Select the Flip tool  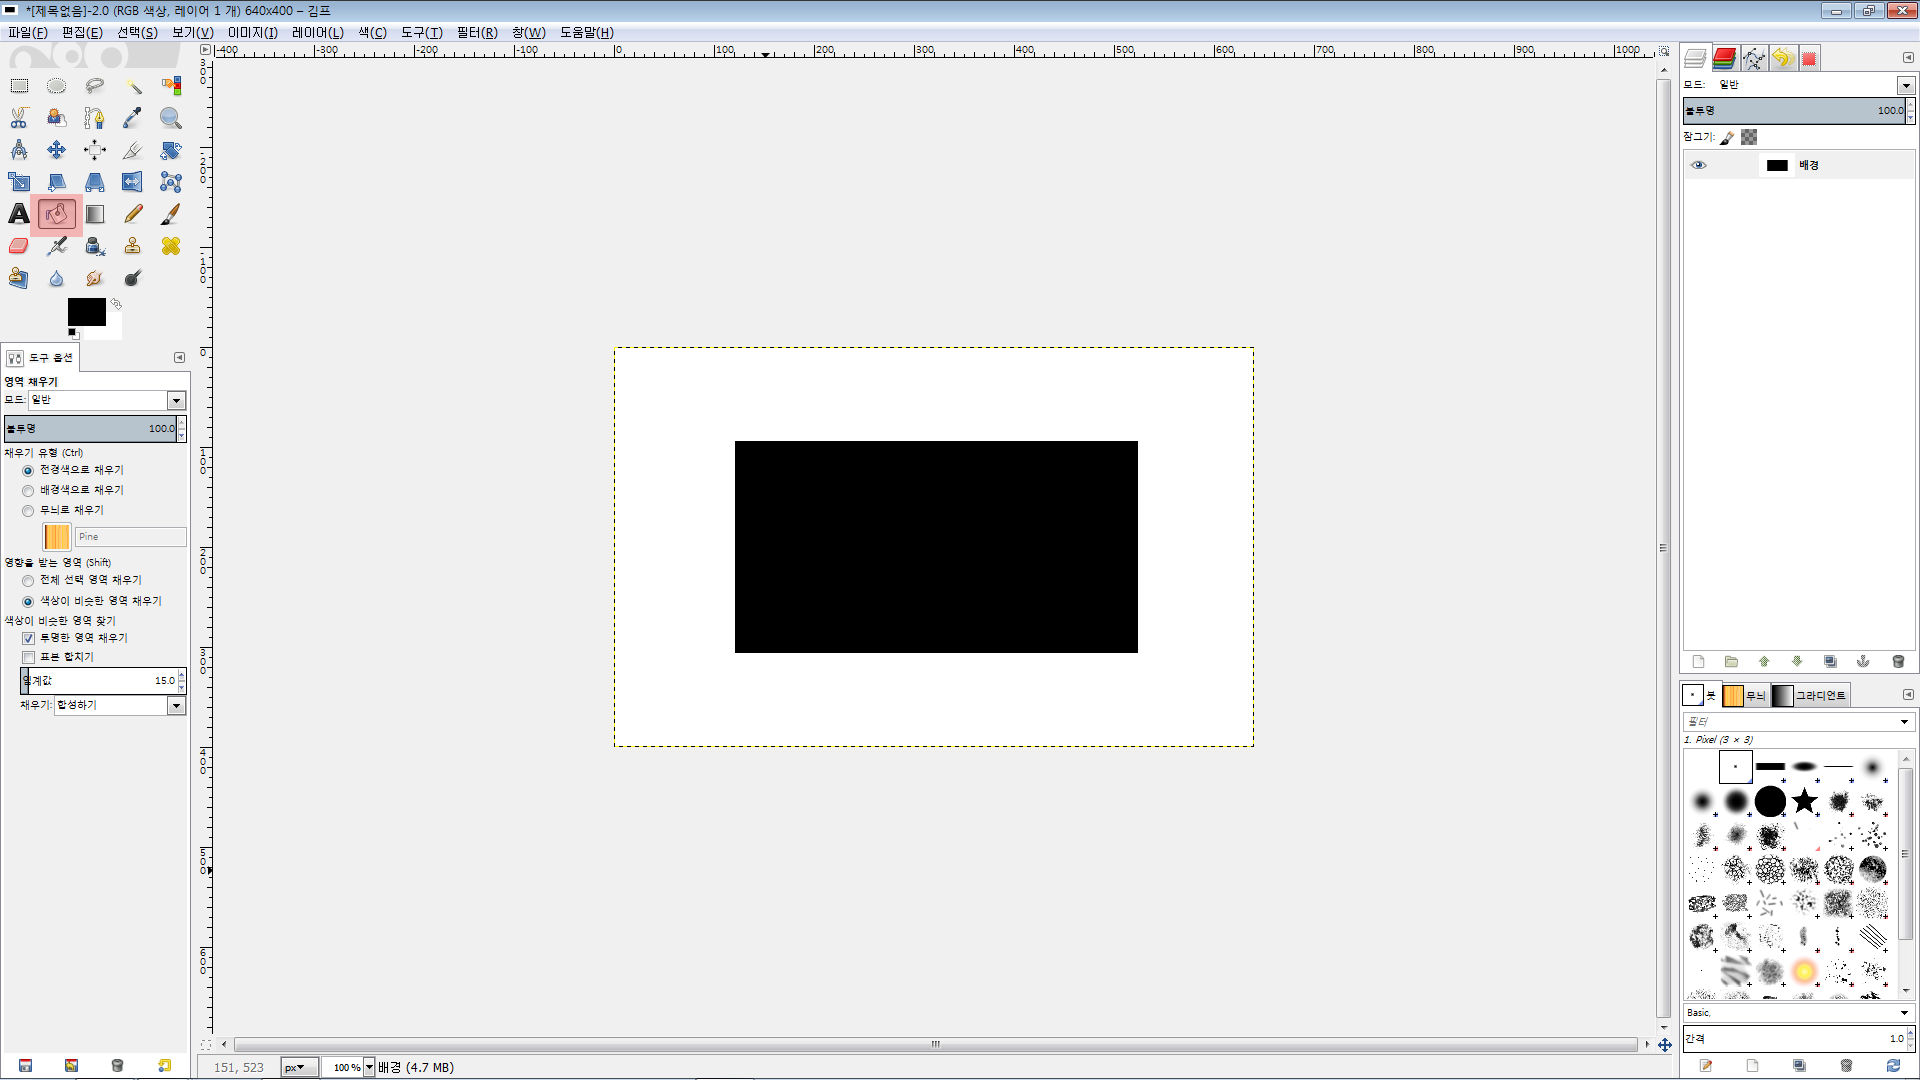133,182
